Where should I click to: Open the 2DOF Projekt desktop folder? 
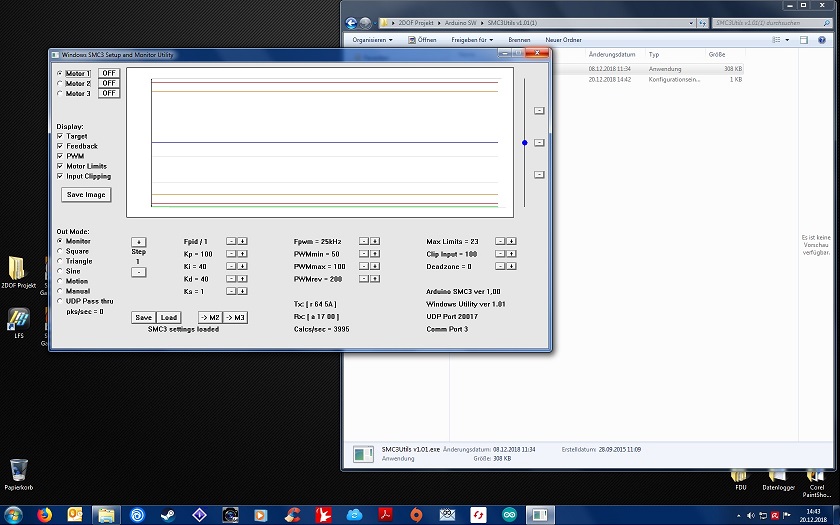pyautogui.click(x=17, y=272)
